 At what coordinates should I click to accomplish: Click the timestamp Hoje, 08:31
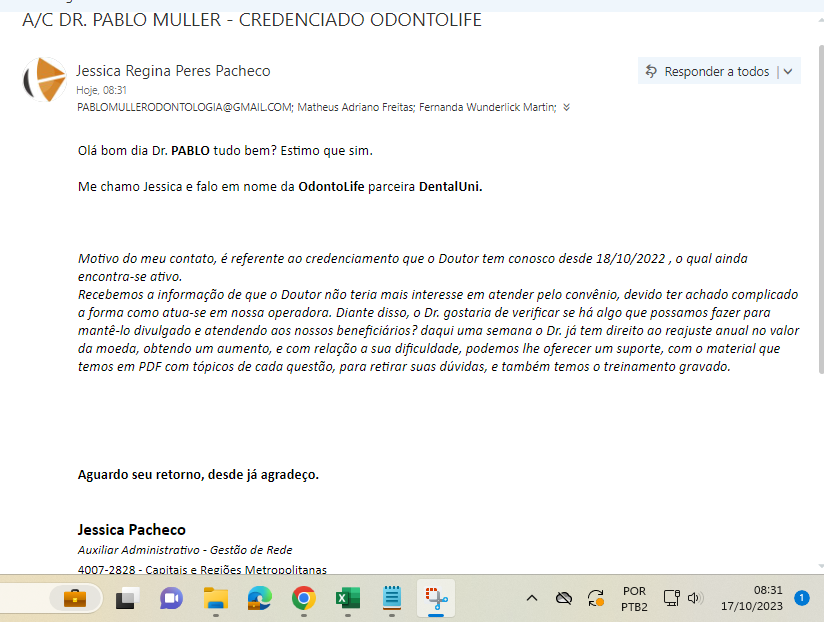(101, 90)
